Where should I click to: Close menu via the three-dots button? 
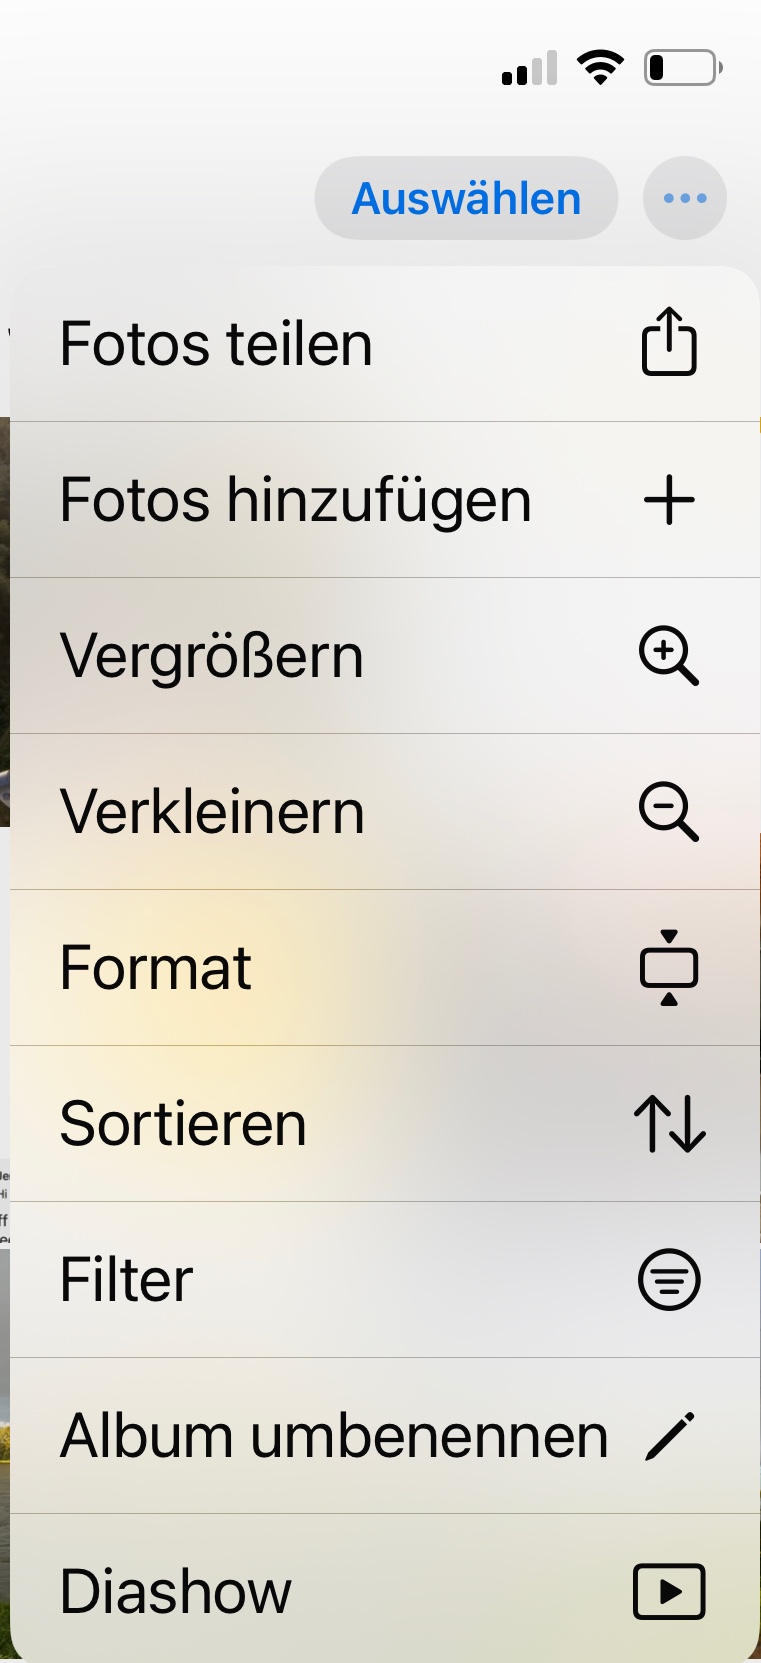coord(685,198)
